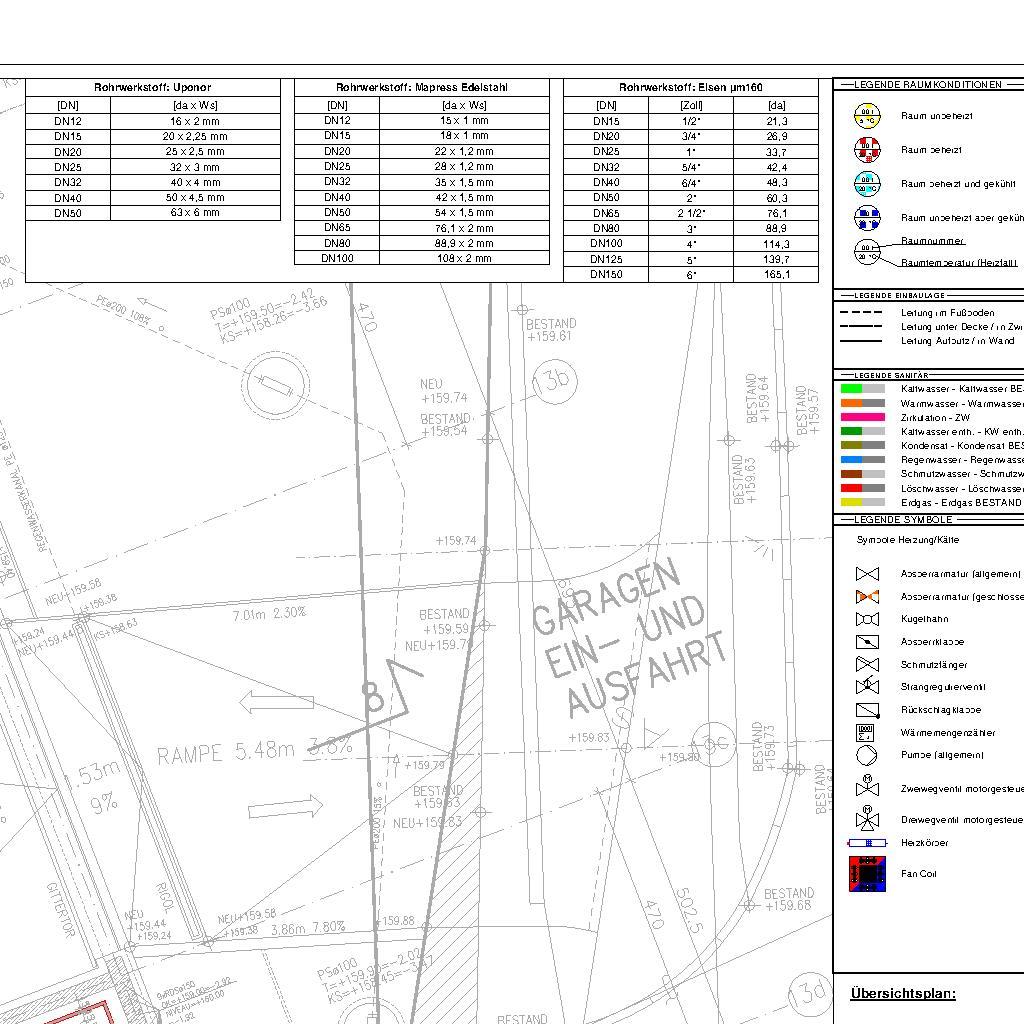Select the red Löschwasser color swatch
Screen dimensions: 1024x1024
(862, 488)
